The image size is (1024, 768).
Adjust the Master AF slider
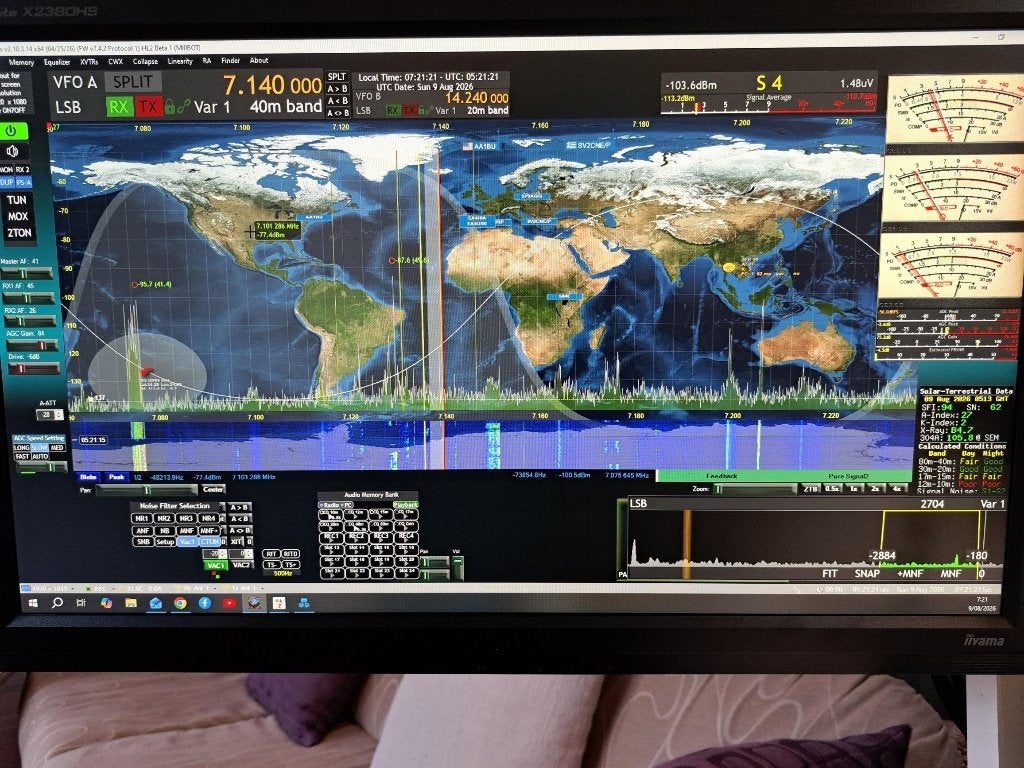click(29, 274)
